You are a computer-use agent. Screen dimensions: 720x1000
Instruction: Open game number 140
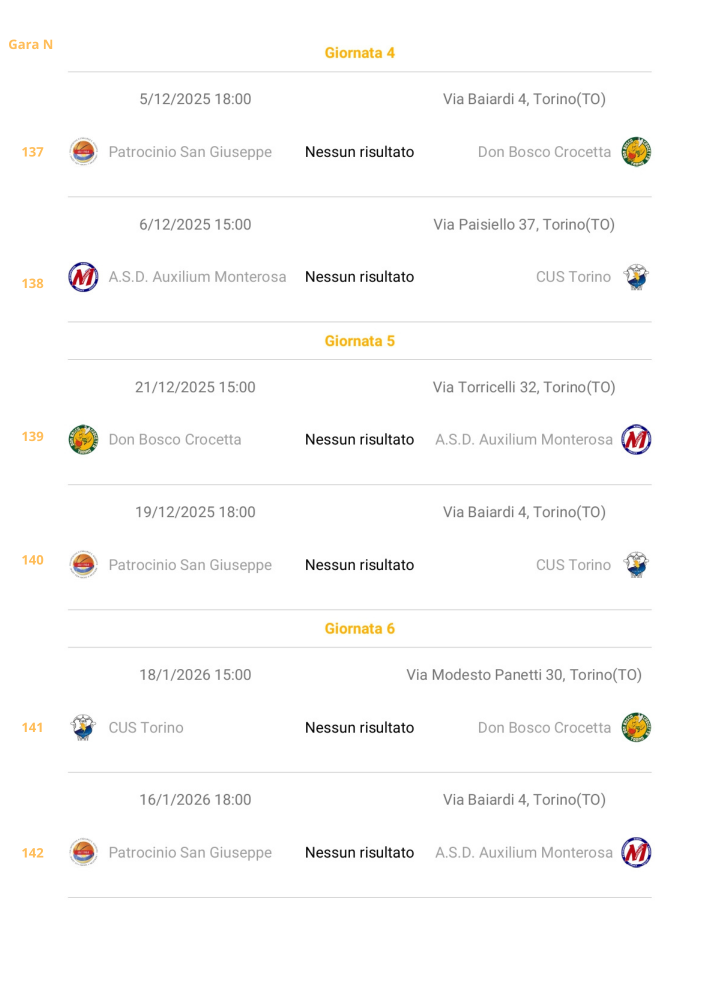coord(33,560)
